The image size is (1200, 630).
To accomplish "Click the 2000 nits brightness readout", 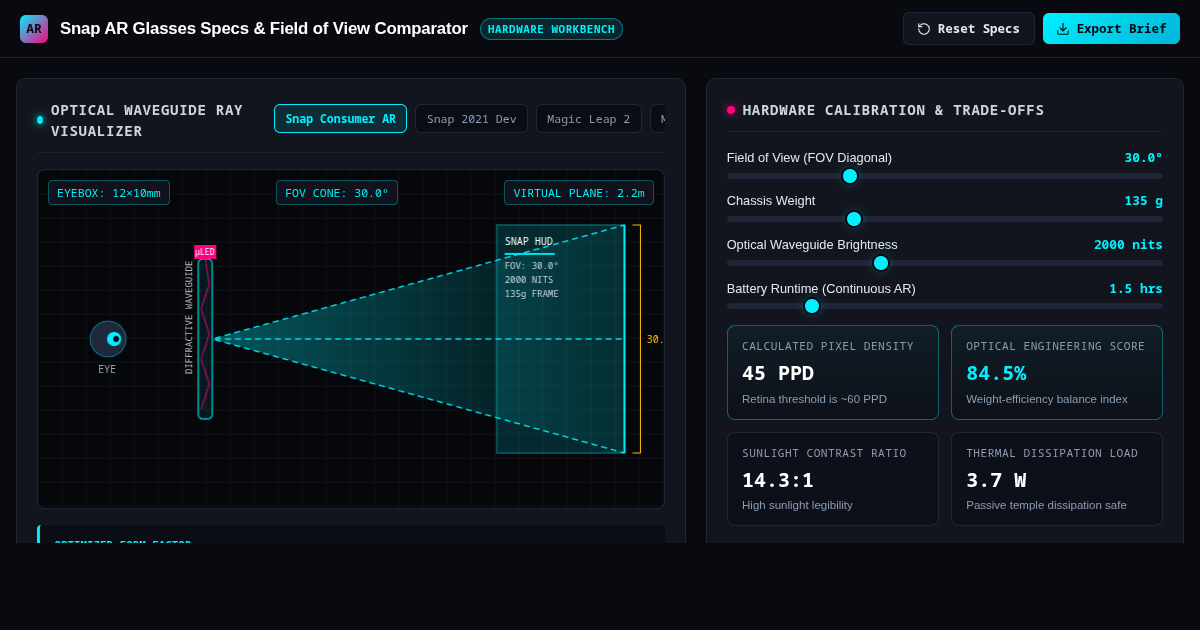I will [1128, 244].
